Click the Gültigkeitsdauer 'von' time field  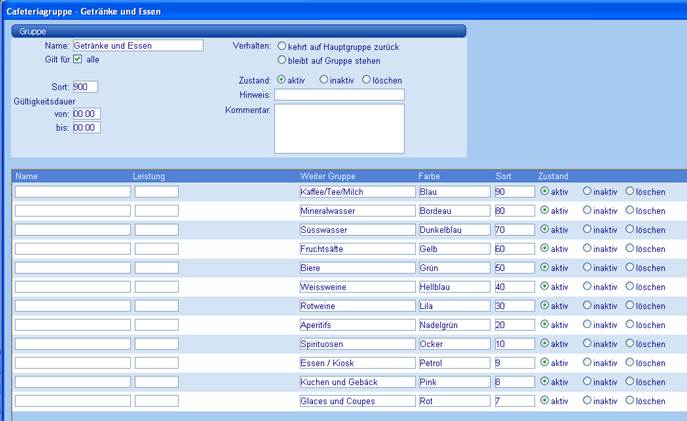tap(86, 113)
